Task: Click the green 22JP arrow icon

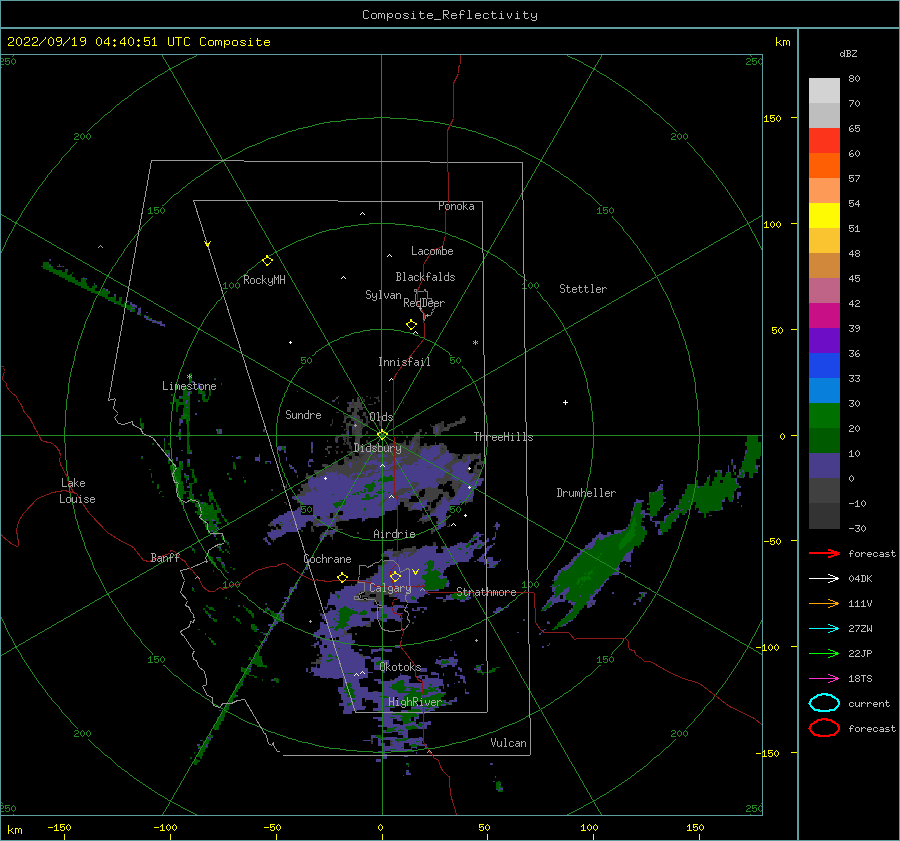Action: pos(824,653)
